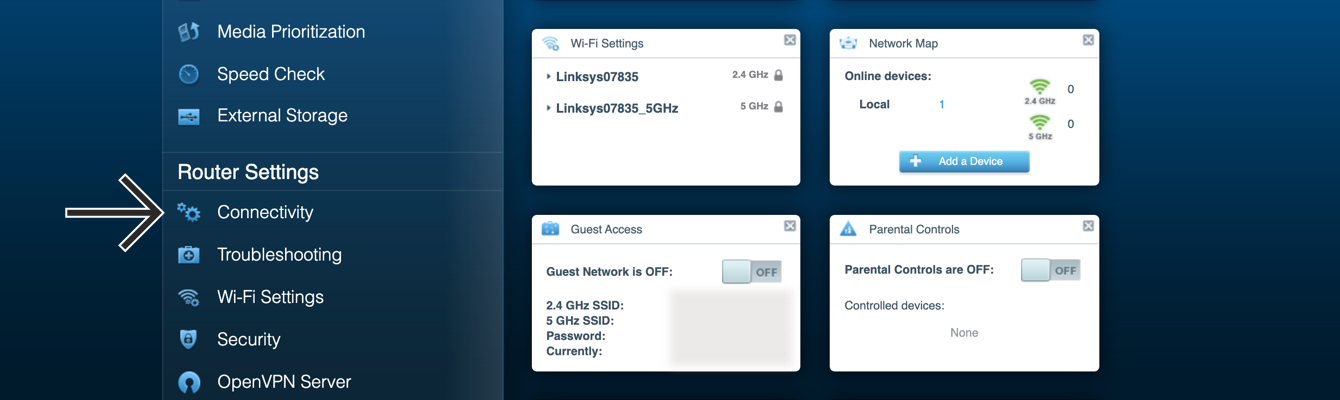Expand the Linksys07835 network arrow
Image resolution: width=1340 pixels, height=400 pixels.
point(549,77)
